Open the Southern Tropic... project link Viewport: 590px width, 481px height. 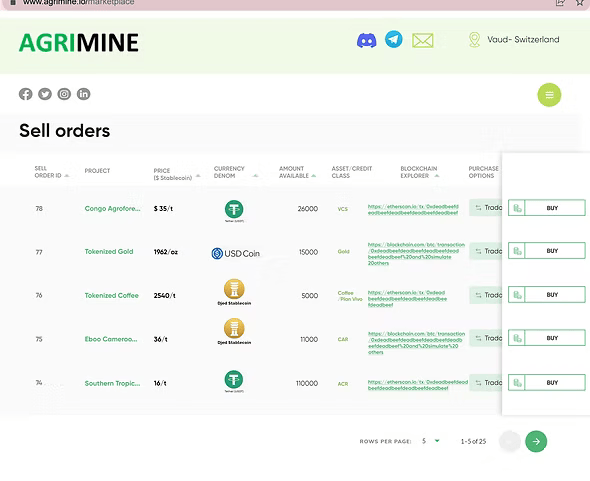[x=112, y=383]
